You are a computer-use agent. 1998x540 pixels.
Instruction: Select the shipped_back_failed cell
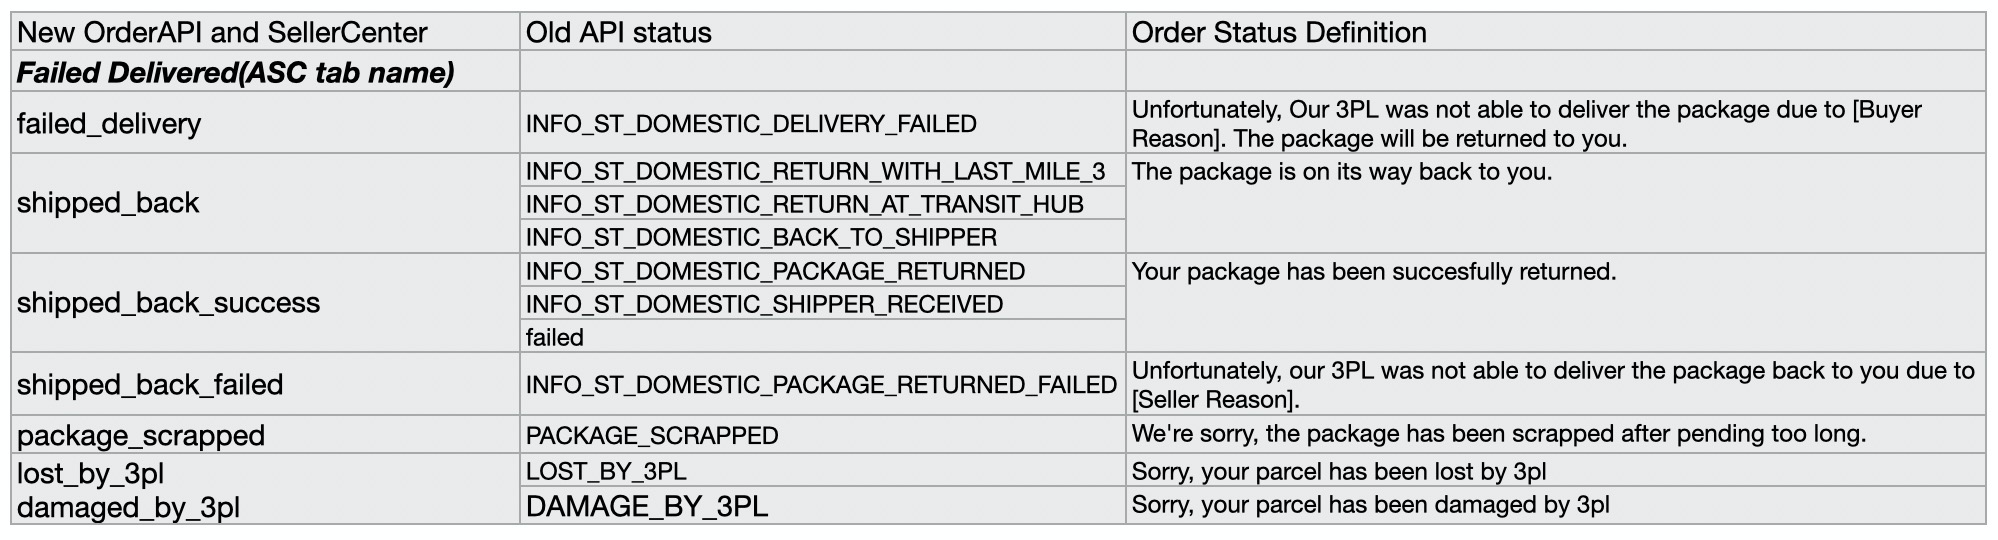[266, 384]
